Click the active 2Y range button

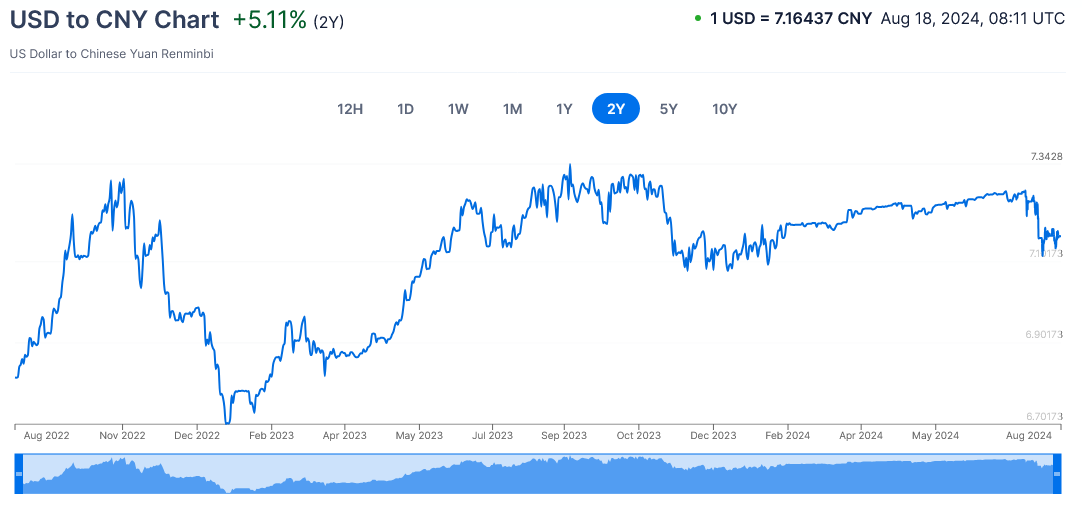(615, 109)
